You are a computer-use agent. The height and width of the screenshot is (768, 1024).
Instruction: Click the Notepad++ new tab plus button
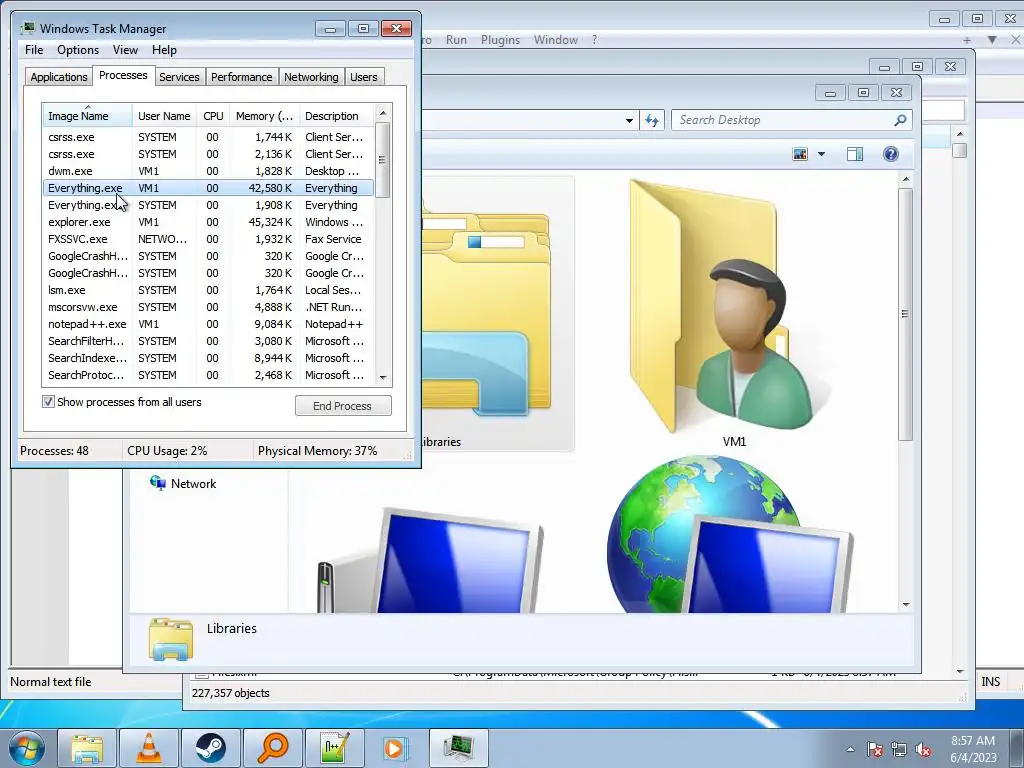967,40
